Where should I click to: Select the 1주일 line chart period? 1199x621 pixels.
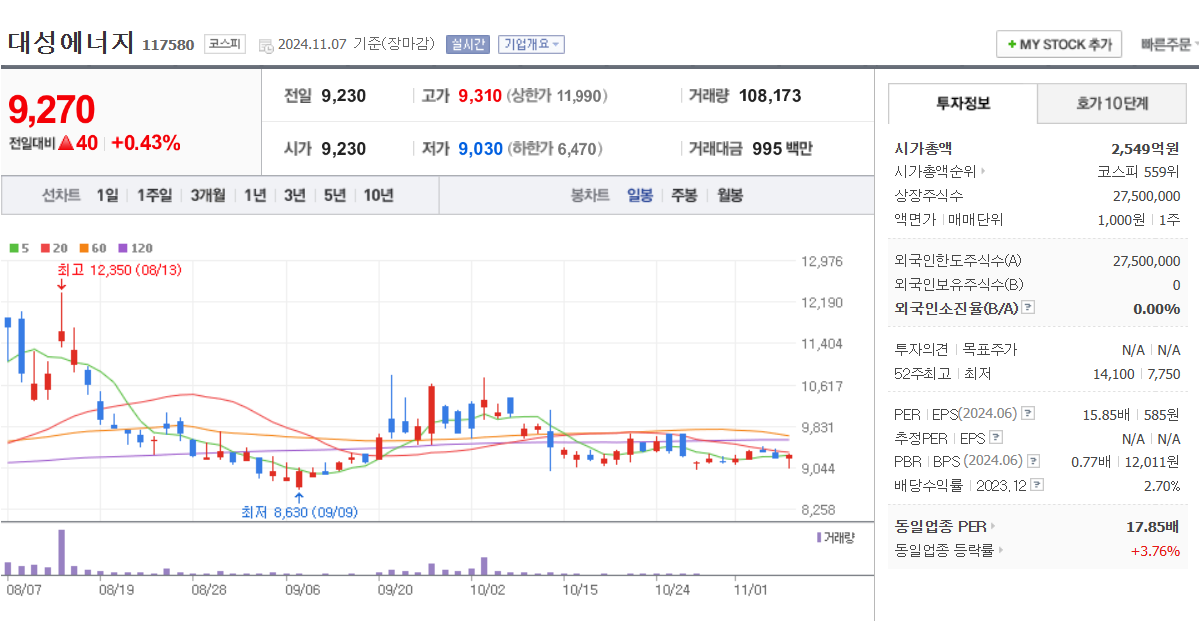tap(154, 195)
